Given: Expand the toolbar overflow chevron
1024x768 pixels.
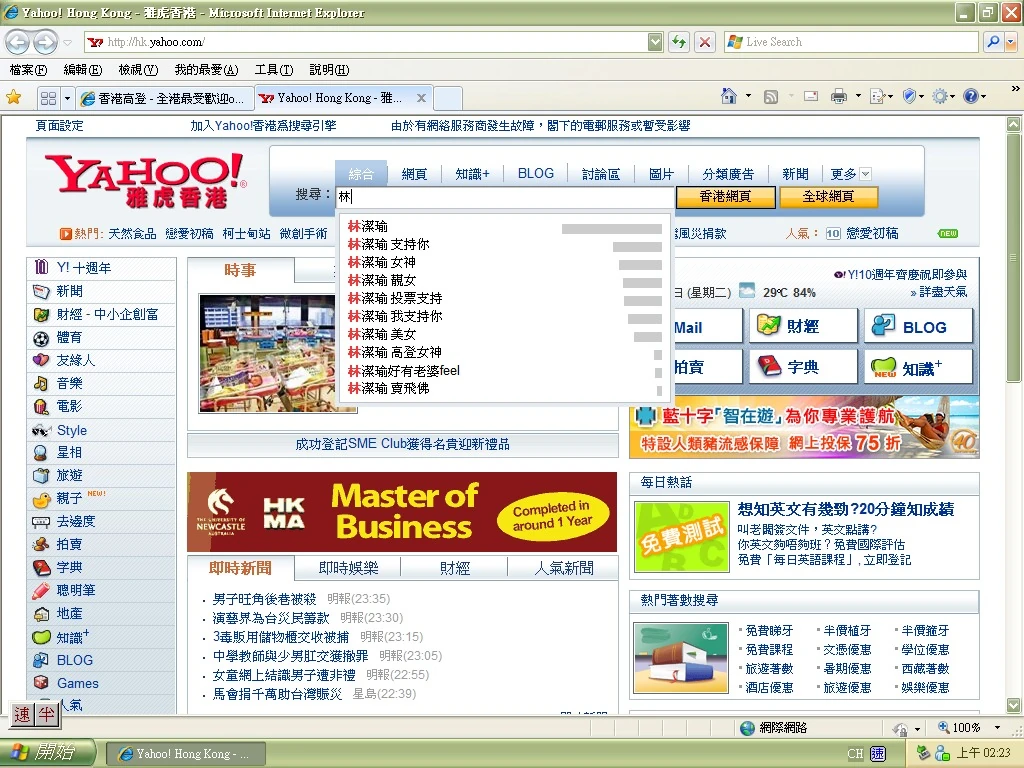Looking at the screenshot, I should coord(1015,88).
